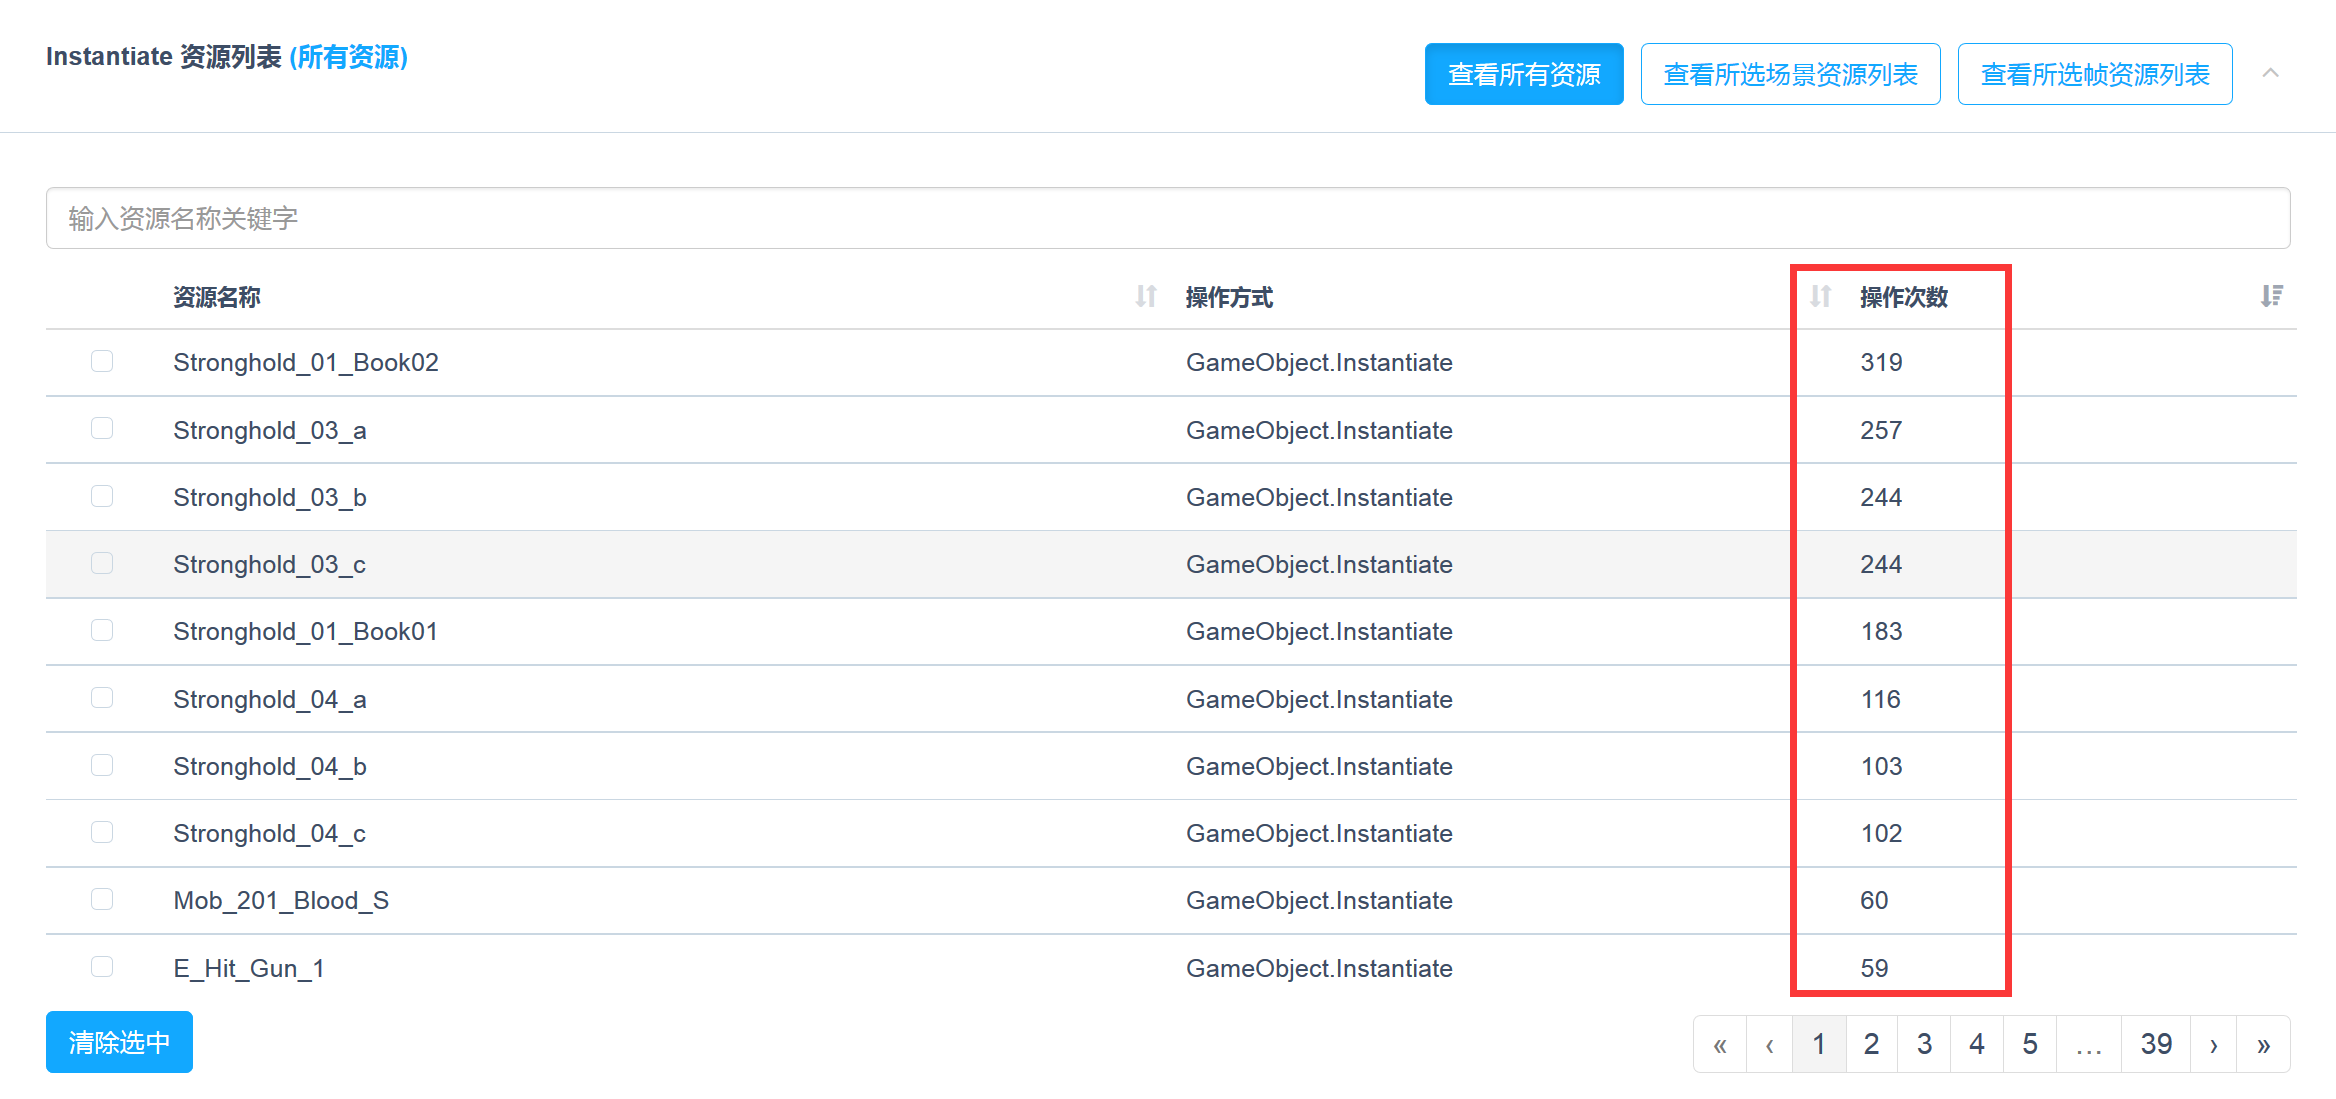The image size is (2336, 1099).
Task: Go to page 39
Action: pos(2156,1045)
